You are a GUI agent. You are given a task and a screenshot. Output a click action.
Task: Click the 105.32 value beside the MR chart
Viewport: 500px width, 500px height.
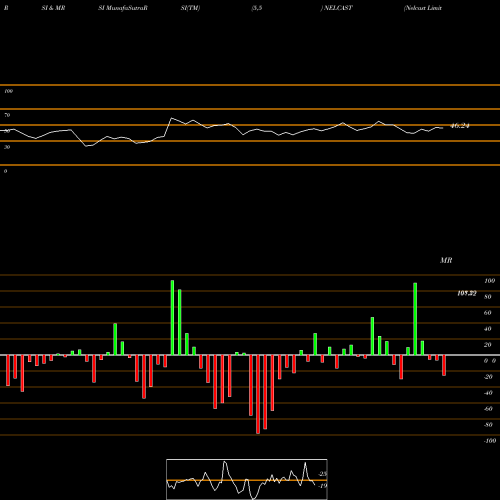[467, 293]
